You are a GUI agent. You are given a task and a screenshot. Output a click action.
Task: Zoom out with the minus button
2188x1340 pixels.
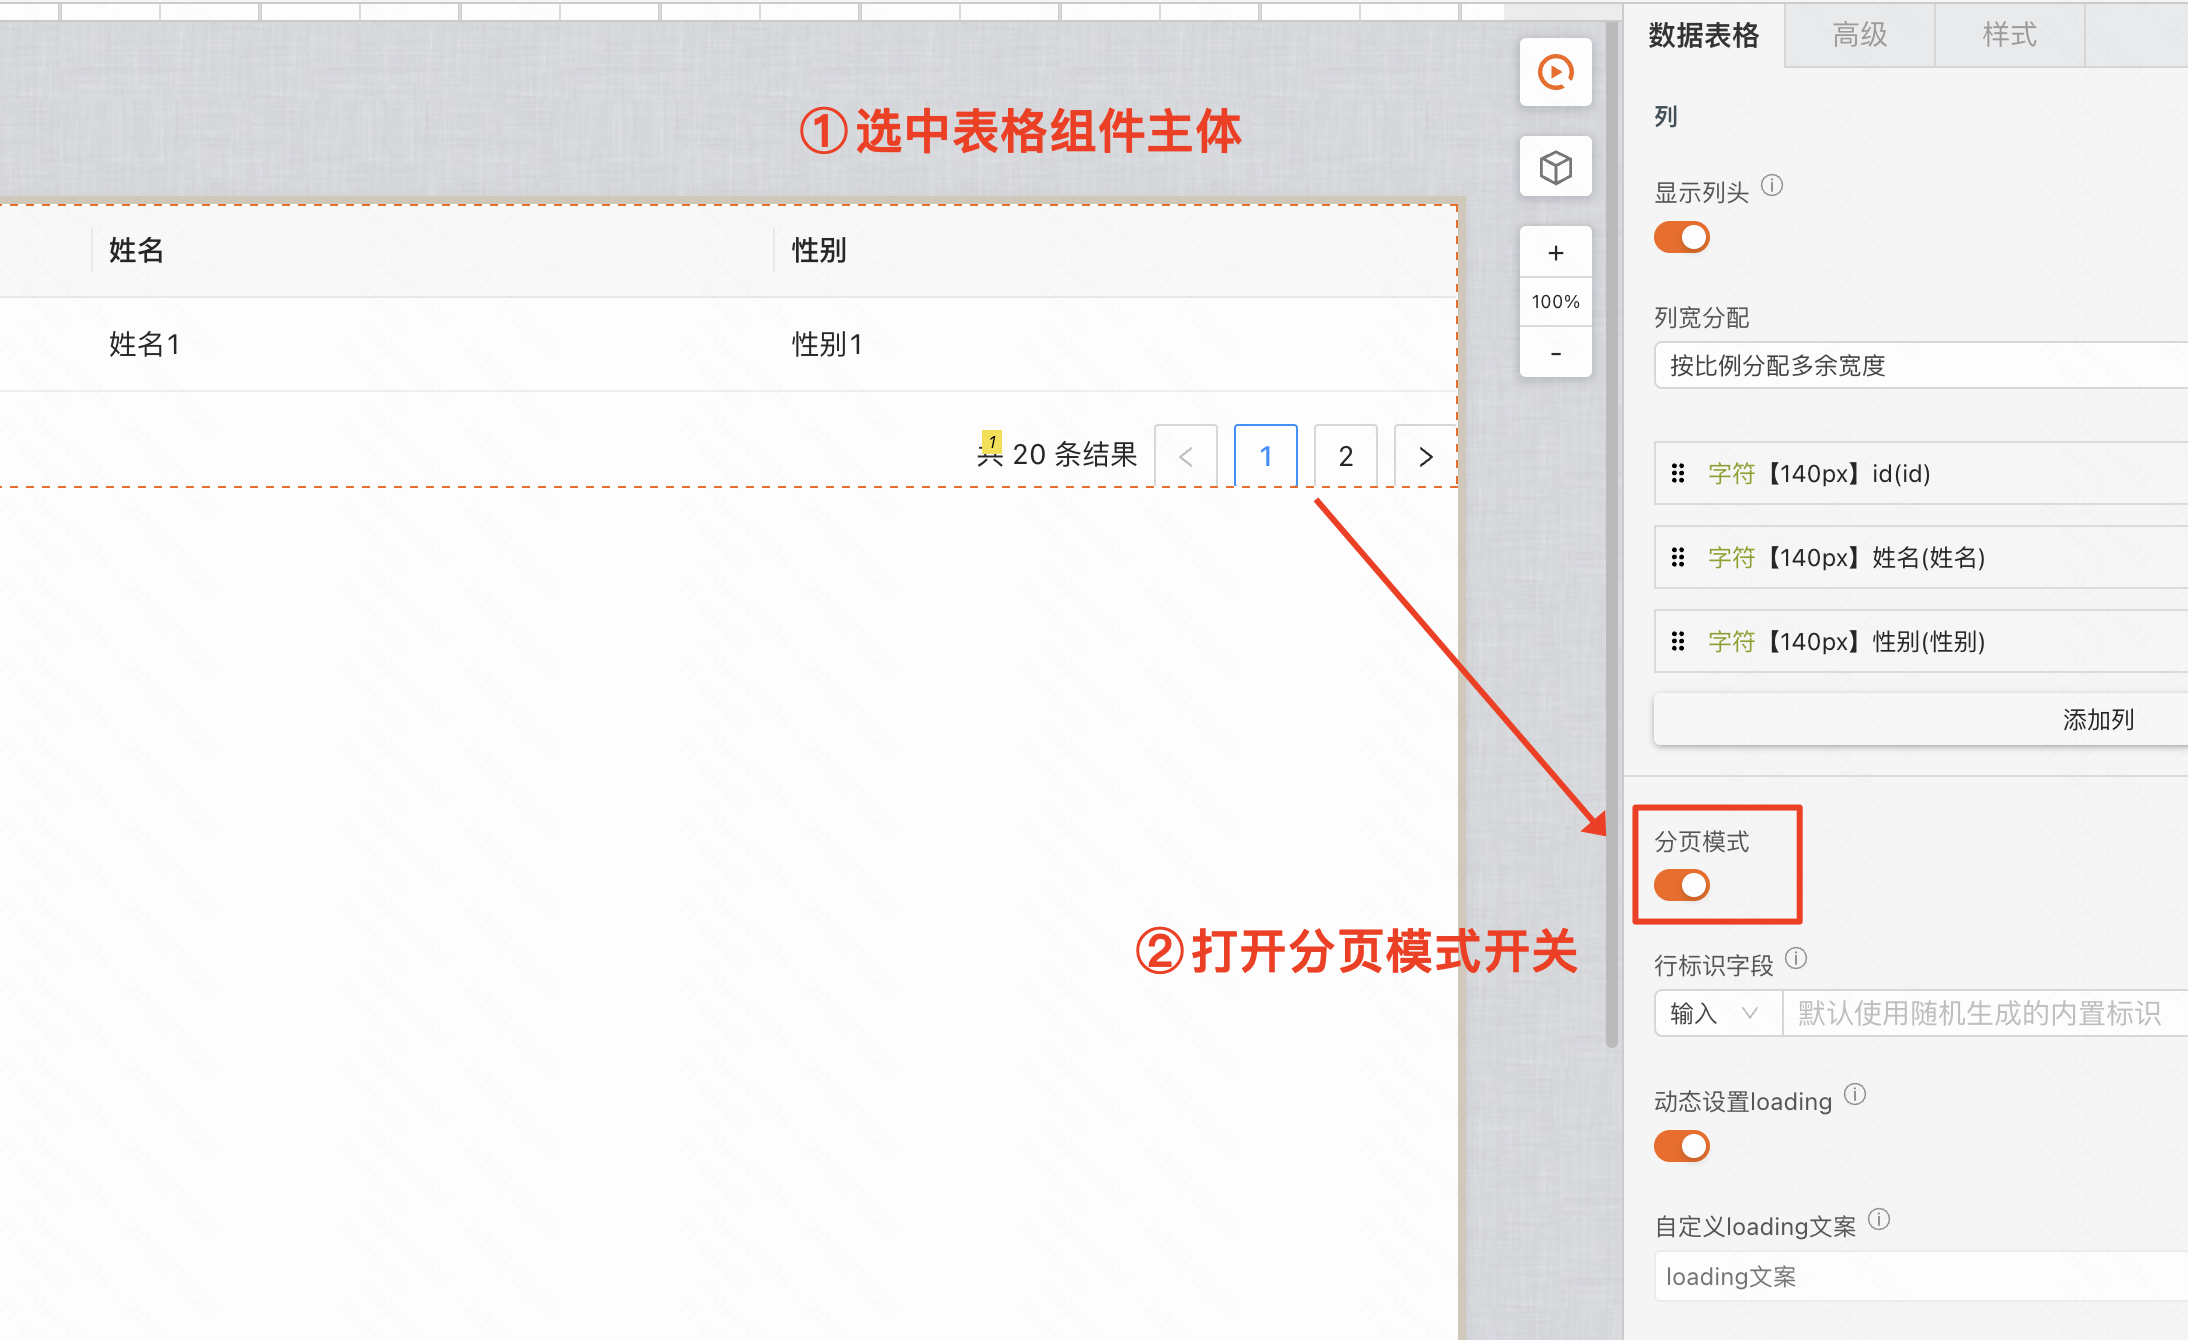click(x=1555, y=353)
